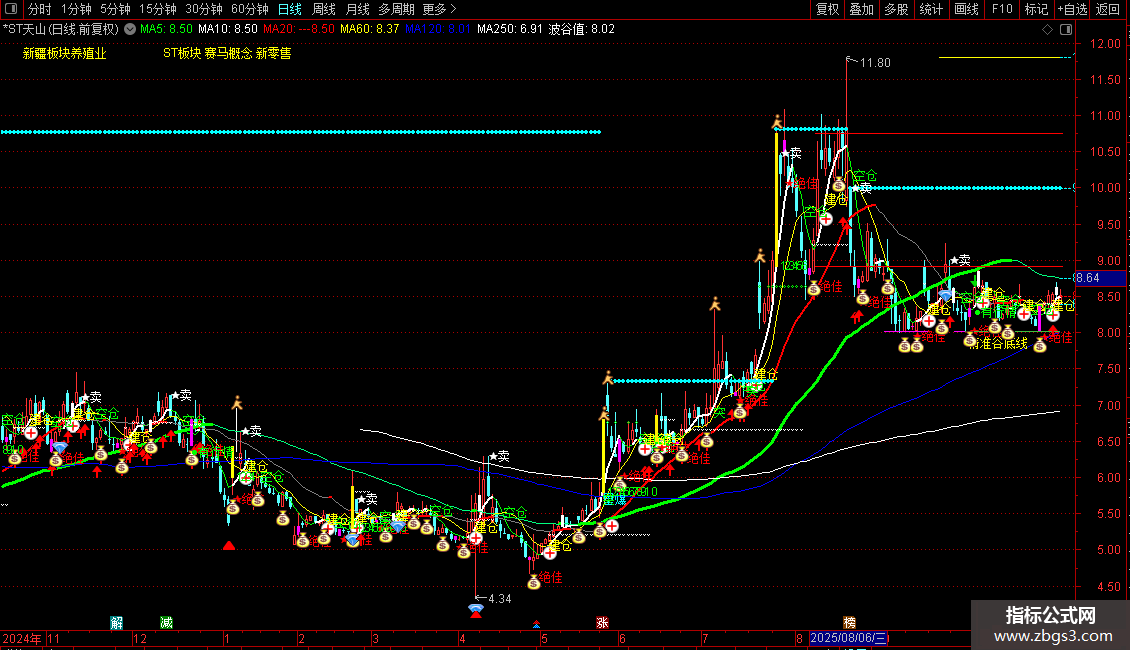Open the 新疆板块养殖业 sector tag
This screenshot has height=650, width=1130.
[65, 53]
